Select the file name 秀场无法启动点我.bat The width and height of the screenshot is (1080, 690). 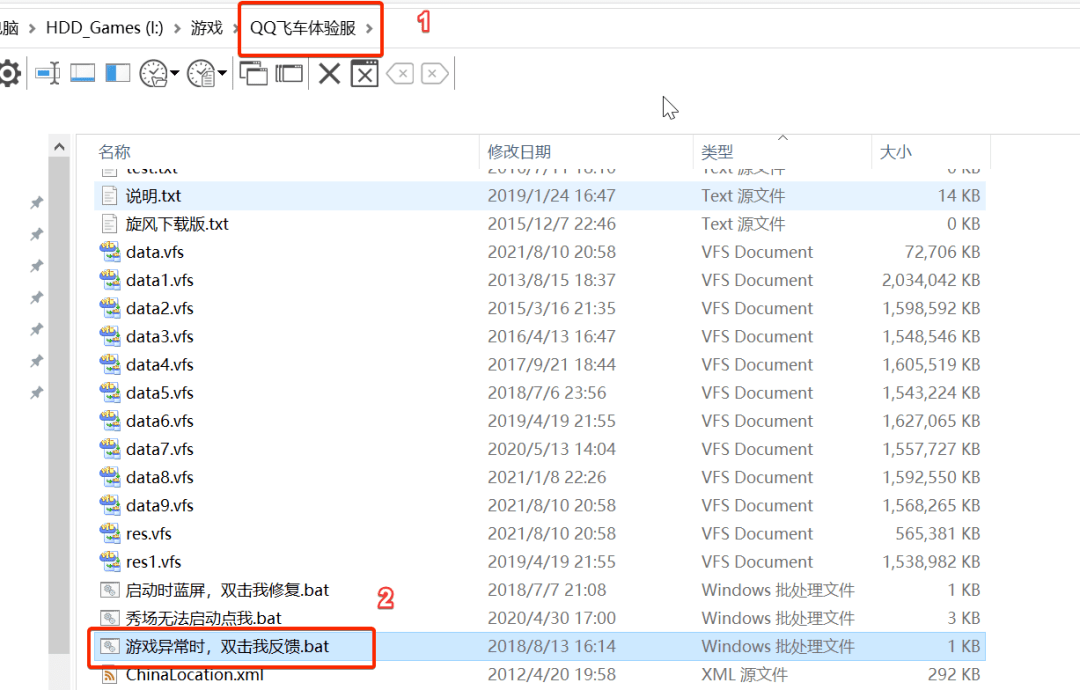[x=204, y=618]
